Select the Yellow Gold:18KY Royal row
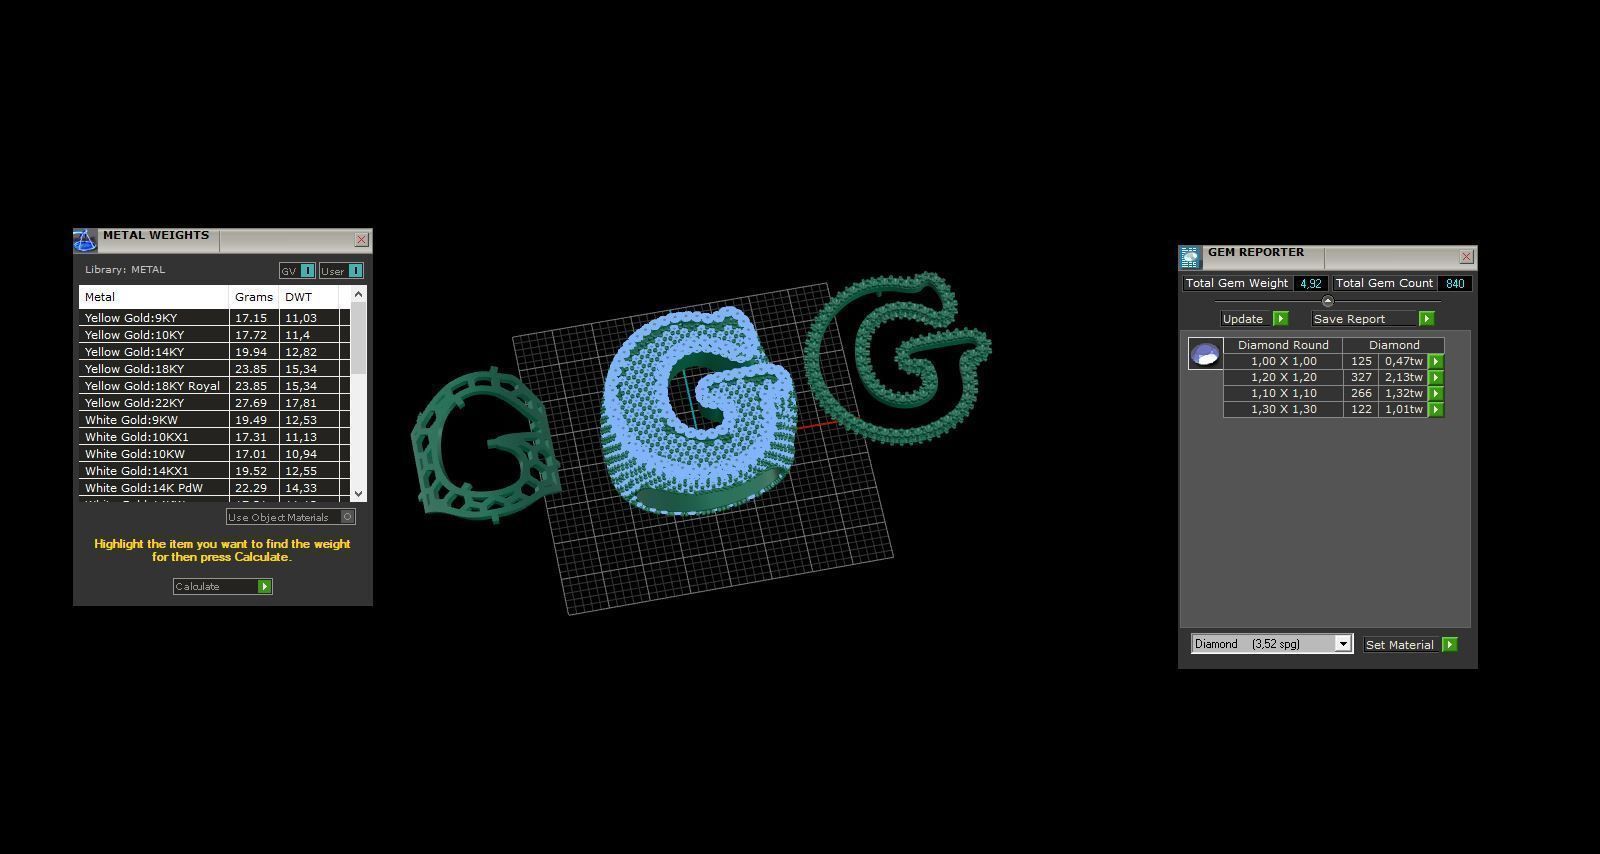The width and height of the screenshot is (1600, 854). (x=214, y=386)
